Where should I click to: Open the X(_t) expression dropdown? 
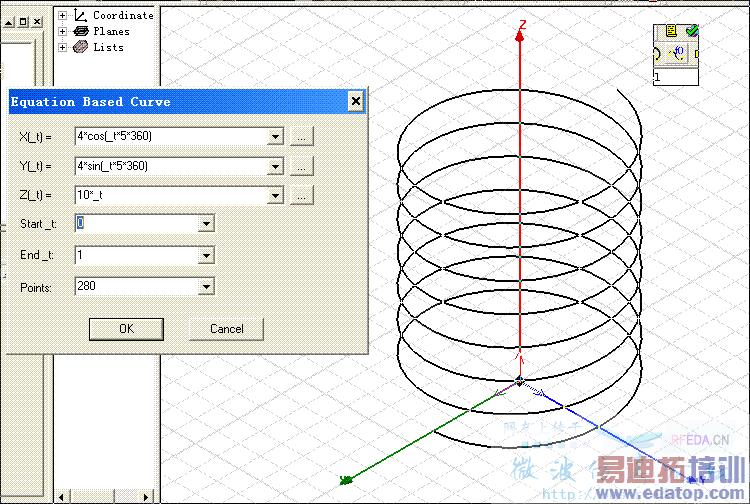coord(275,137)
